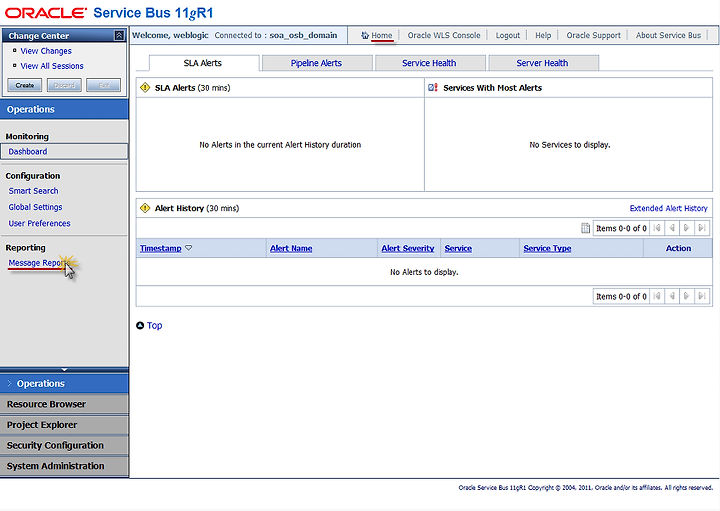Click the Logout link
Image resolution: width=720 pixels, height=511 pixels.
508,35
